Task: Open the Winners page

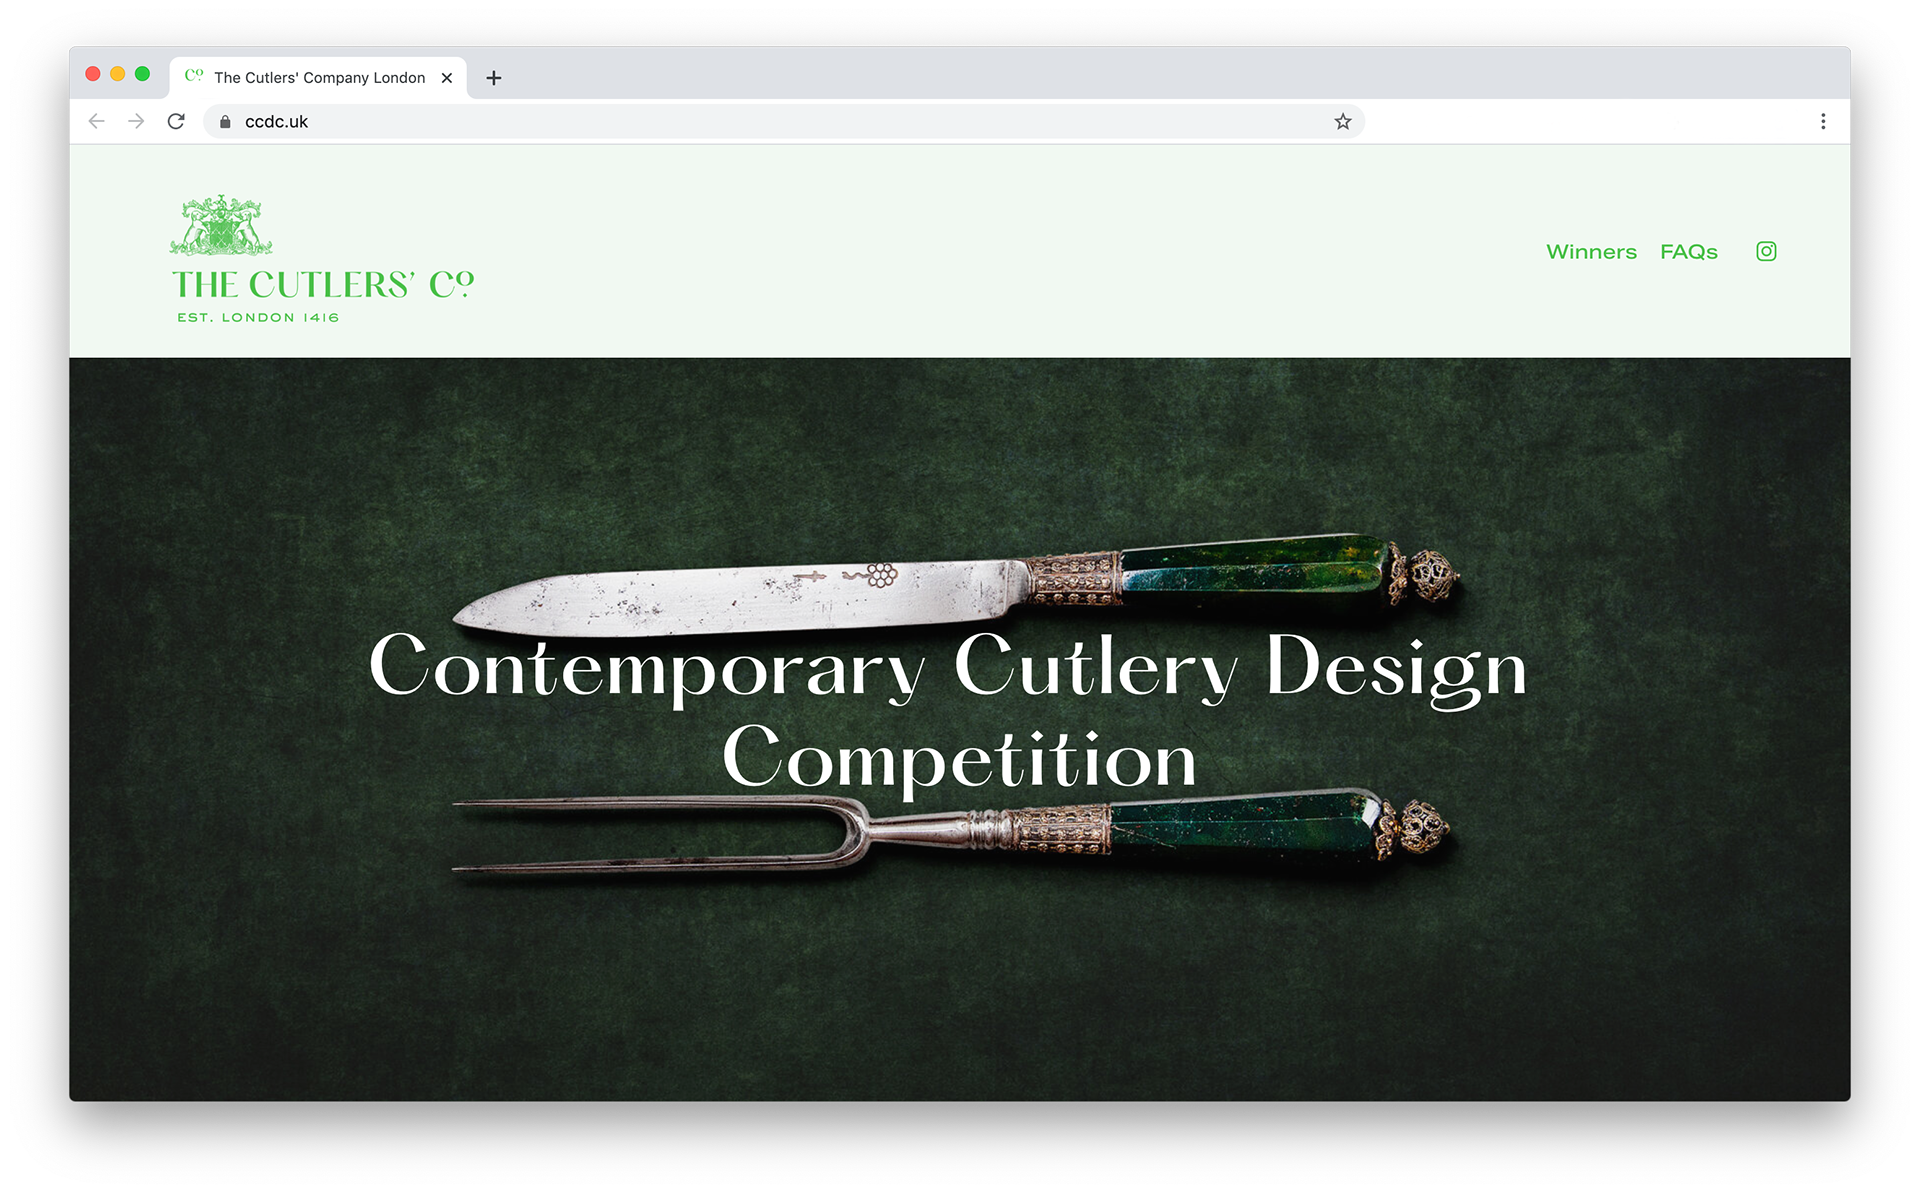Action: click(1591, 252)
